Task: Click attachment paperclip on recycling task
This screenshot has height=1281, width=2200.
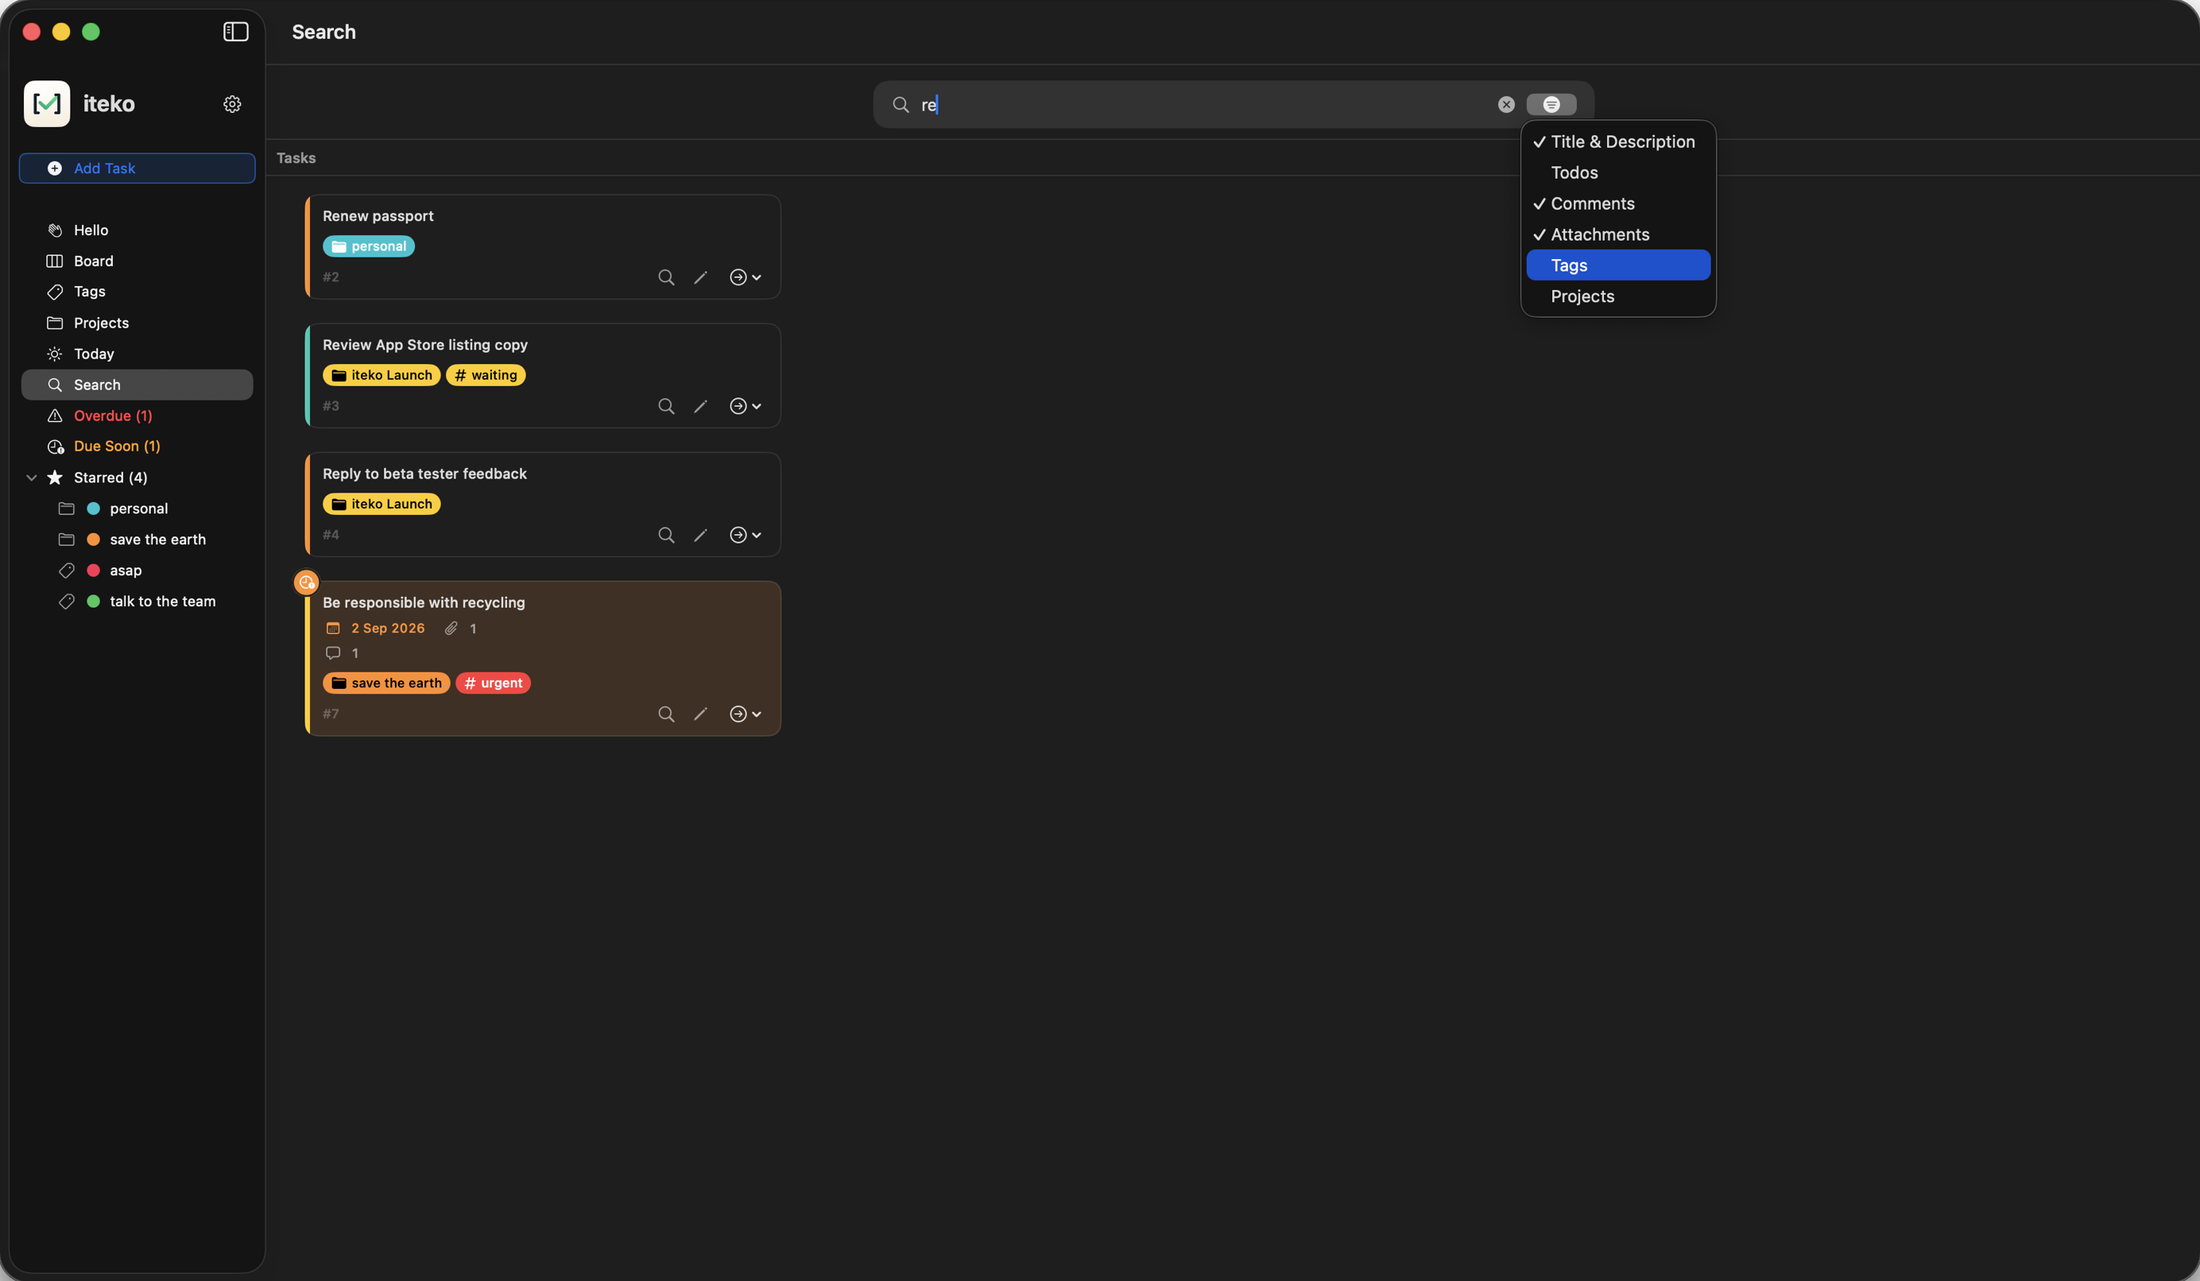Action: (x=451, y=629)
